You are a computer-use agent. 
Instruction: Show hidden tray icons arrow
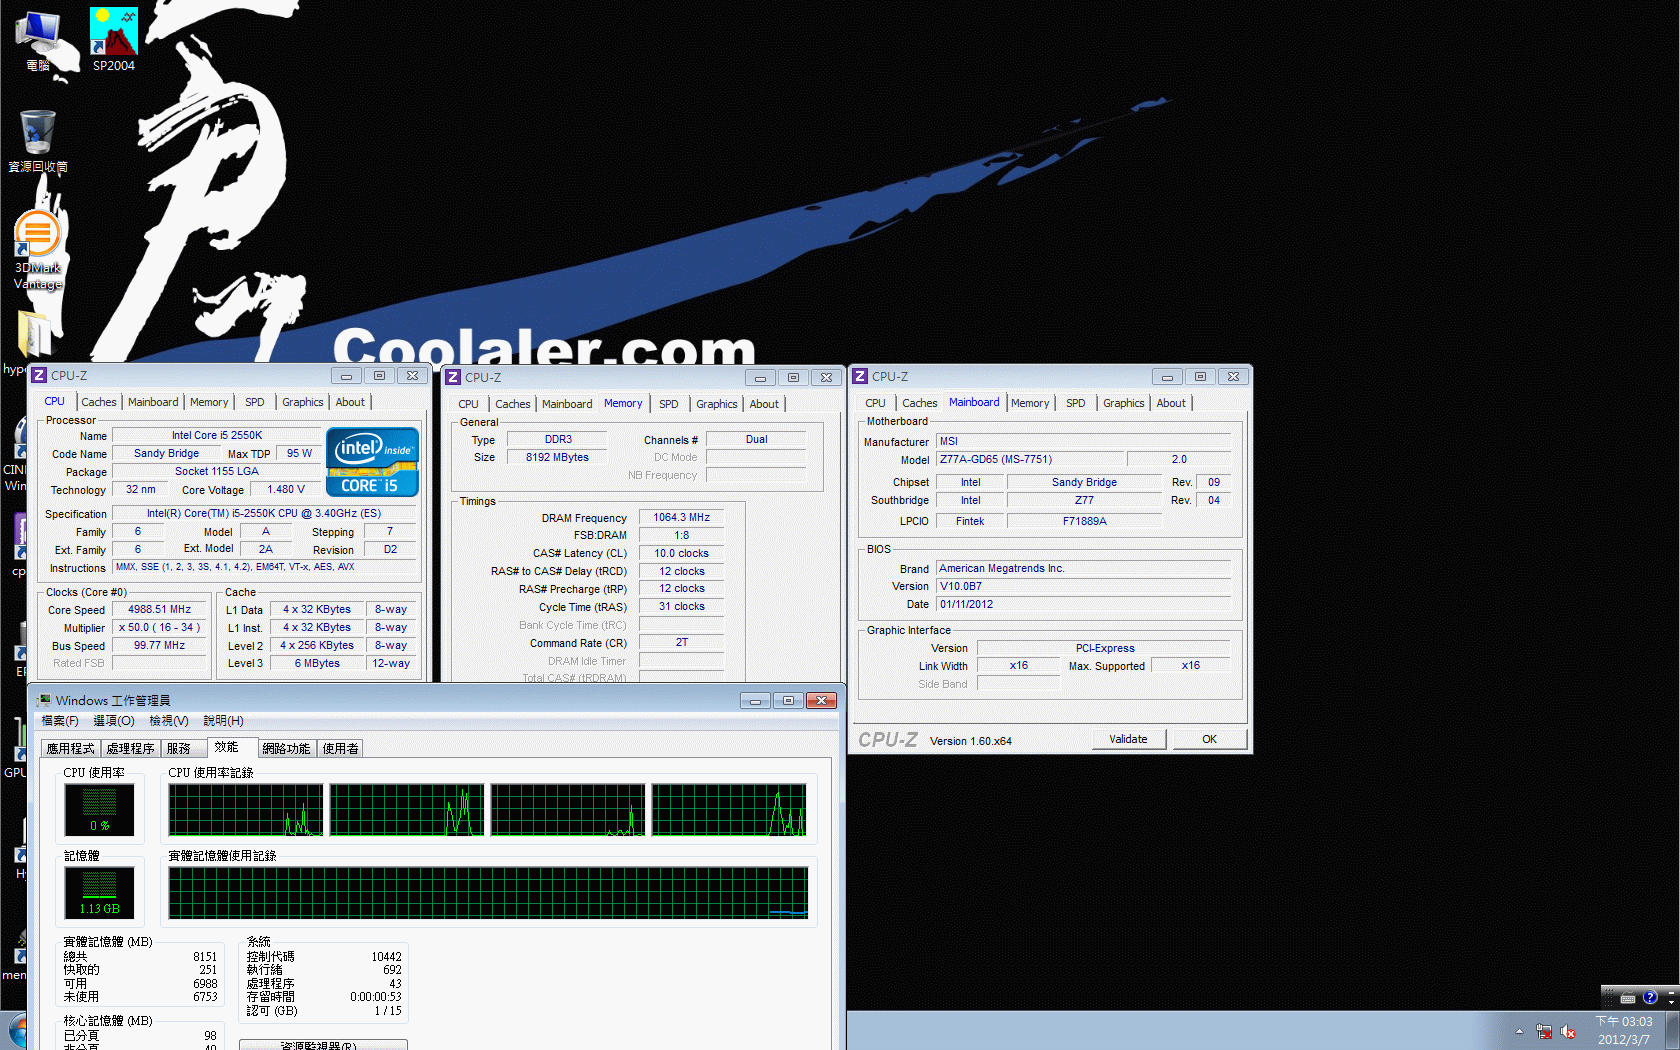(1519, 1031)
